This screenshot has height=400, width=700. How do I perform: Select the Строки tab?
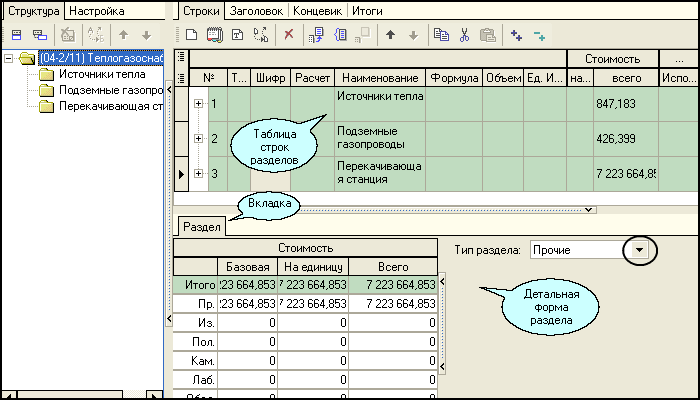[x=201, y=11]
